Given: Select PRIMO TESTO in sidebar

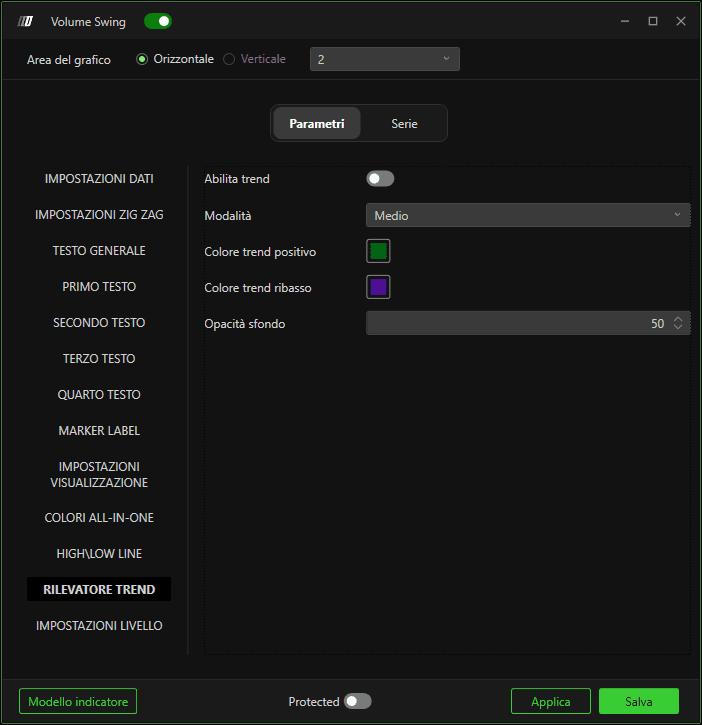Looking at the screenshot, I should point(99,287).
